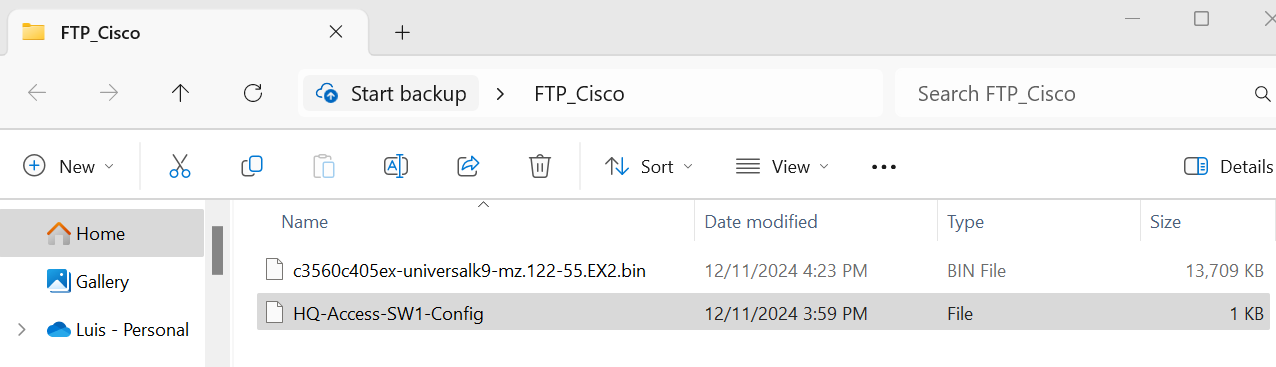The height and width of the screenshot is (367, 1276).
Task: Go up one folder level
Action: click(180, 93)
